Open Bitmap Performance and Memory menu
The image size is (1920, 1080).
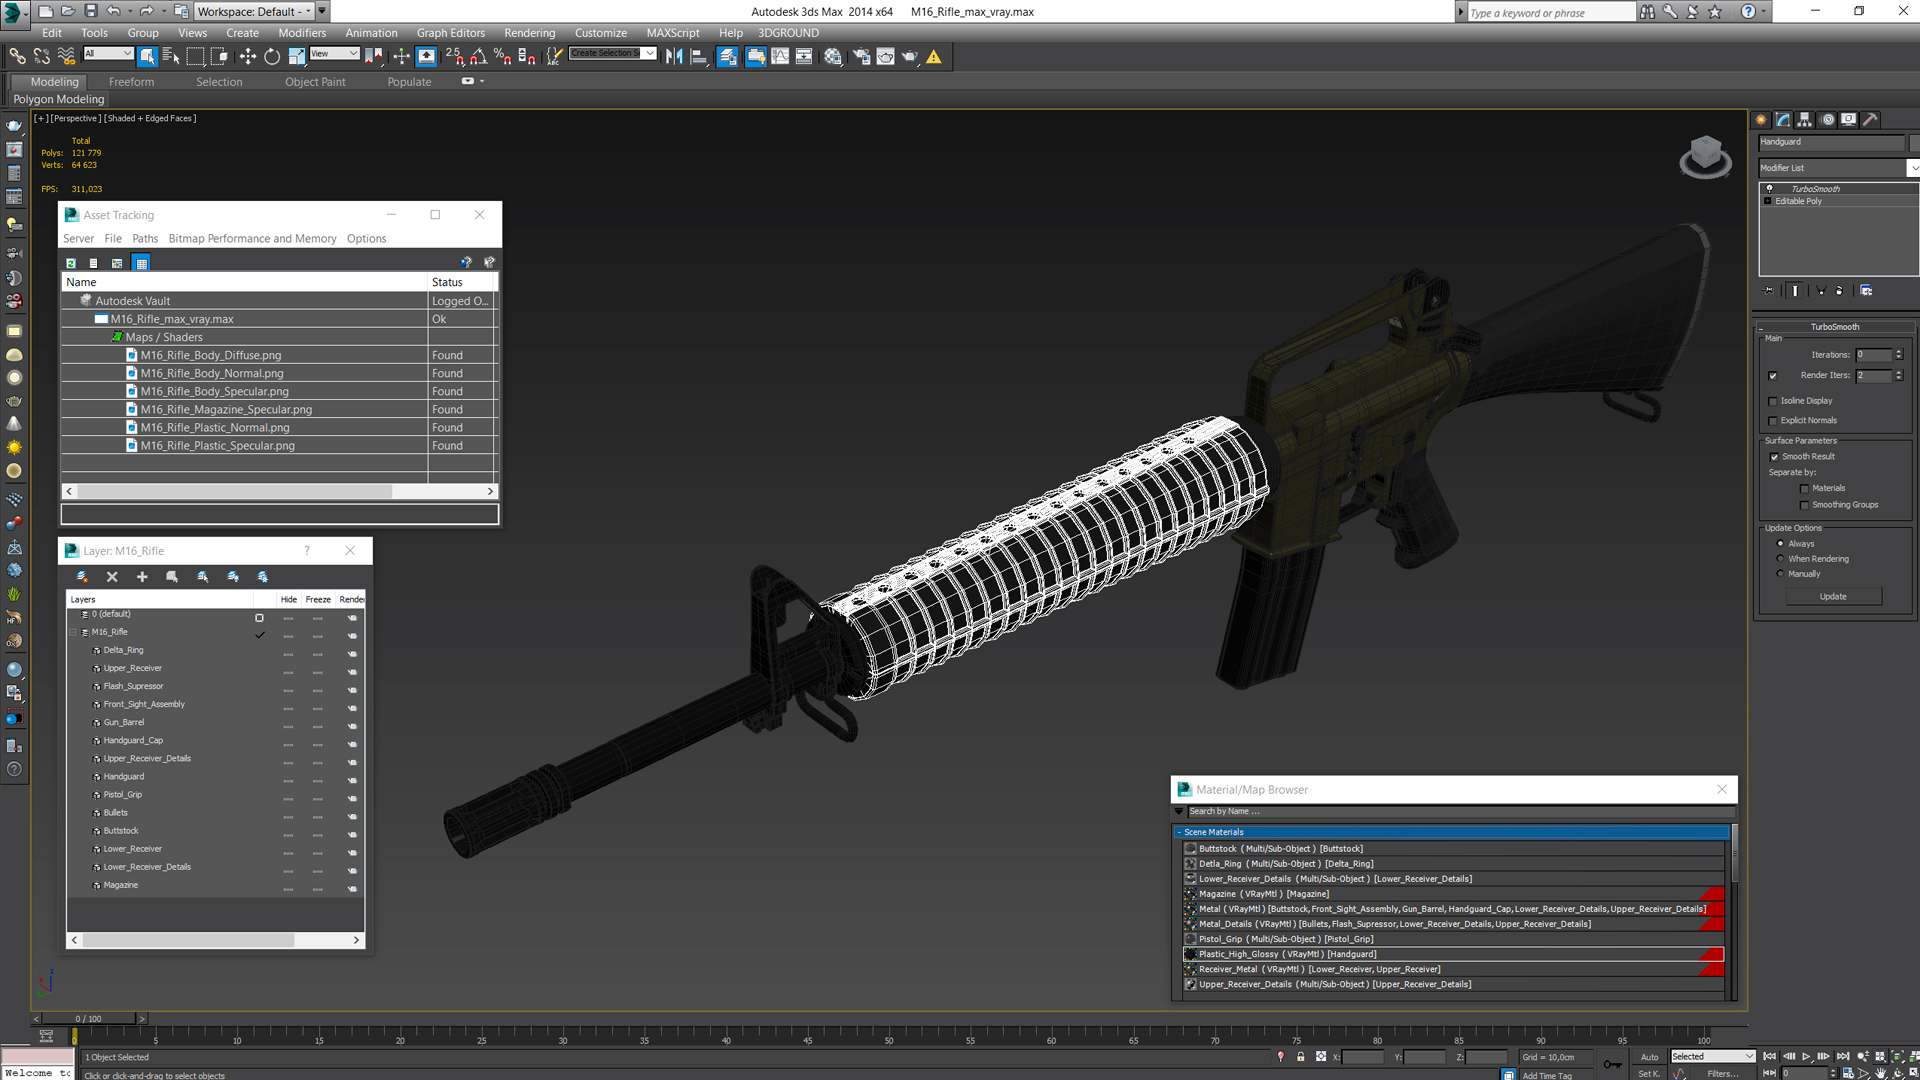coord(252,239)
